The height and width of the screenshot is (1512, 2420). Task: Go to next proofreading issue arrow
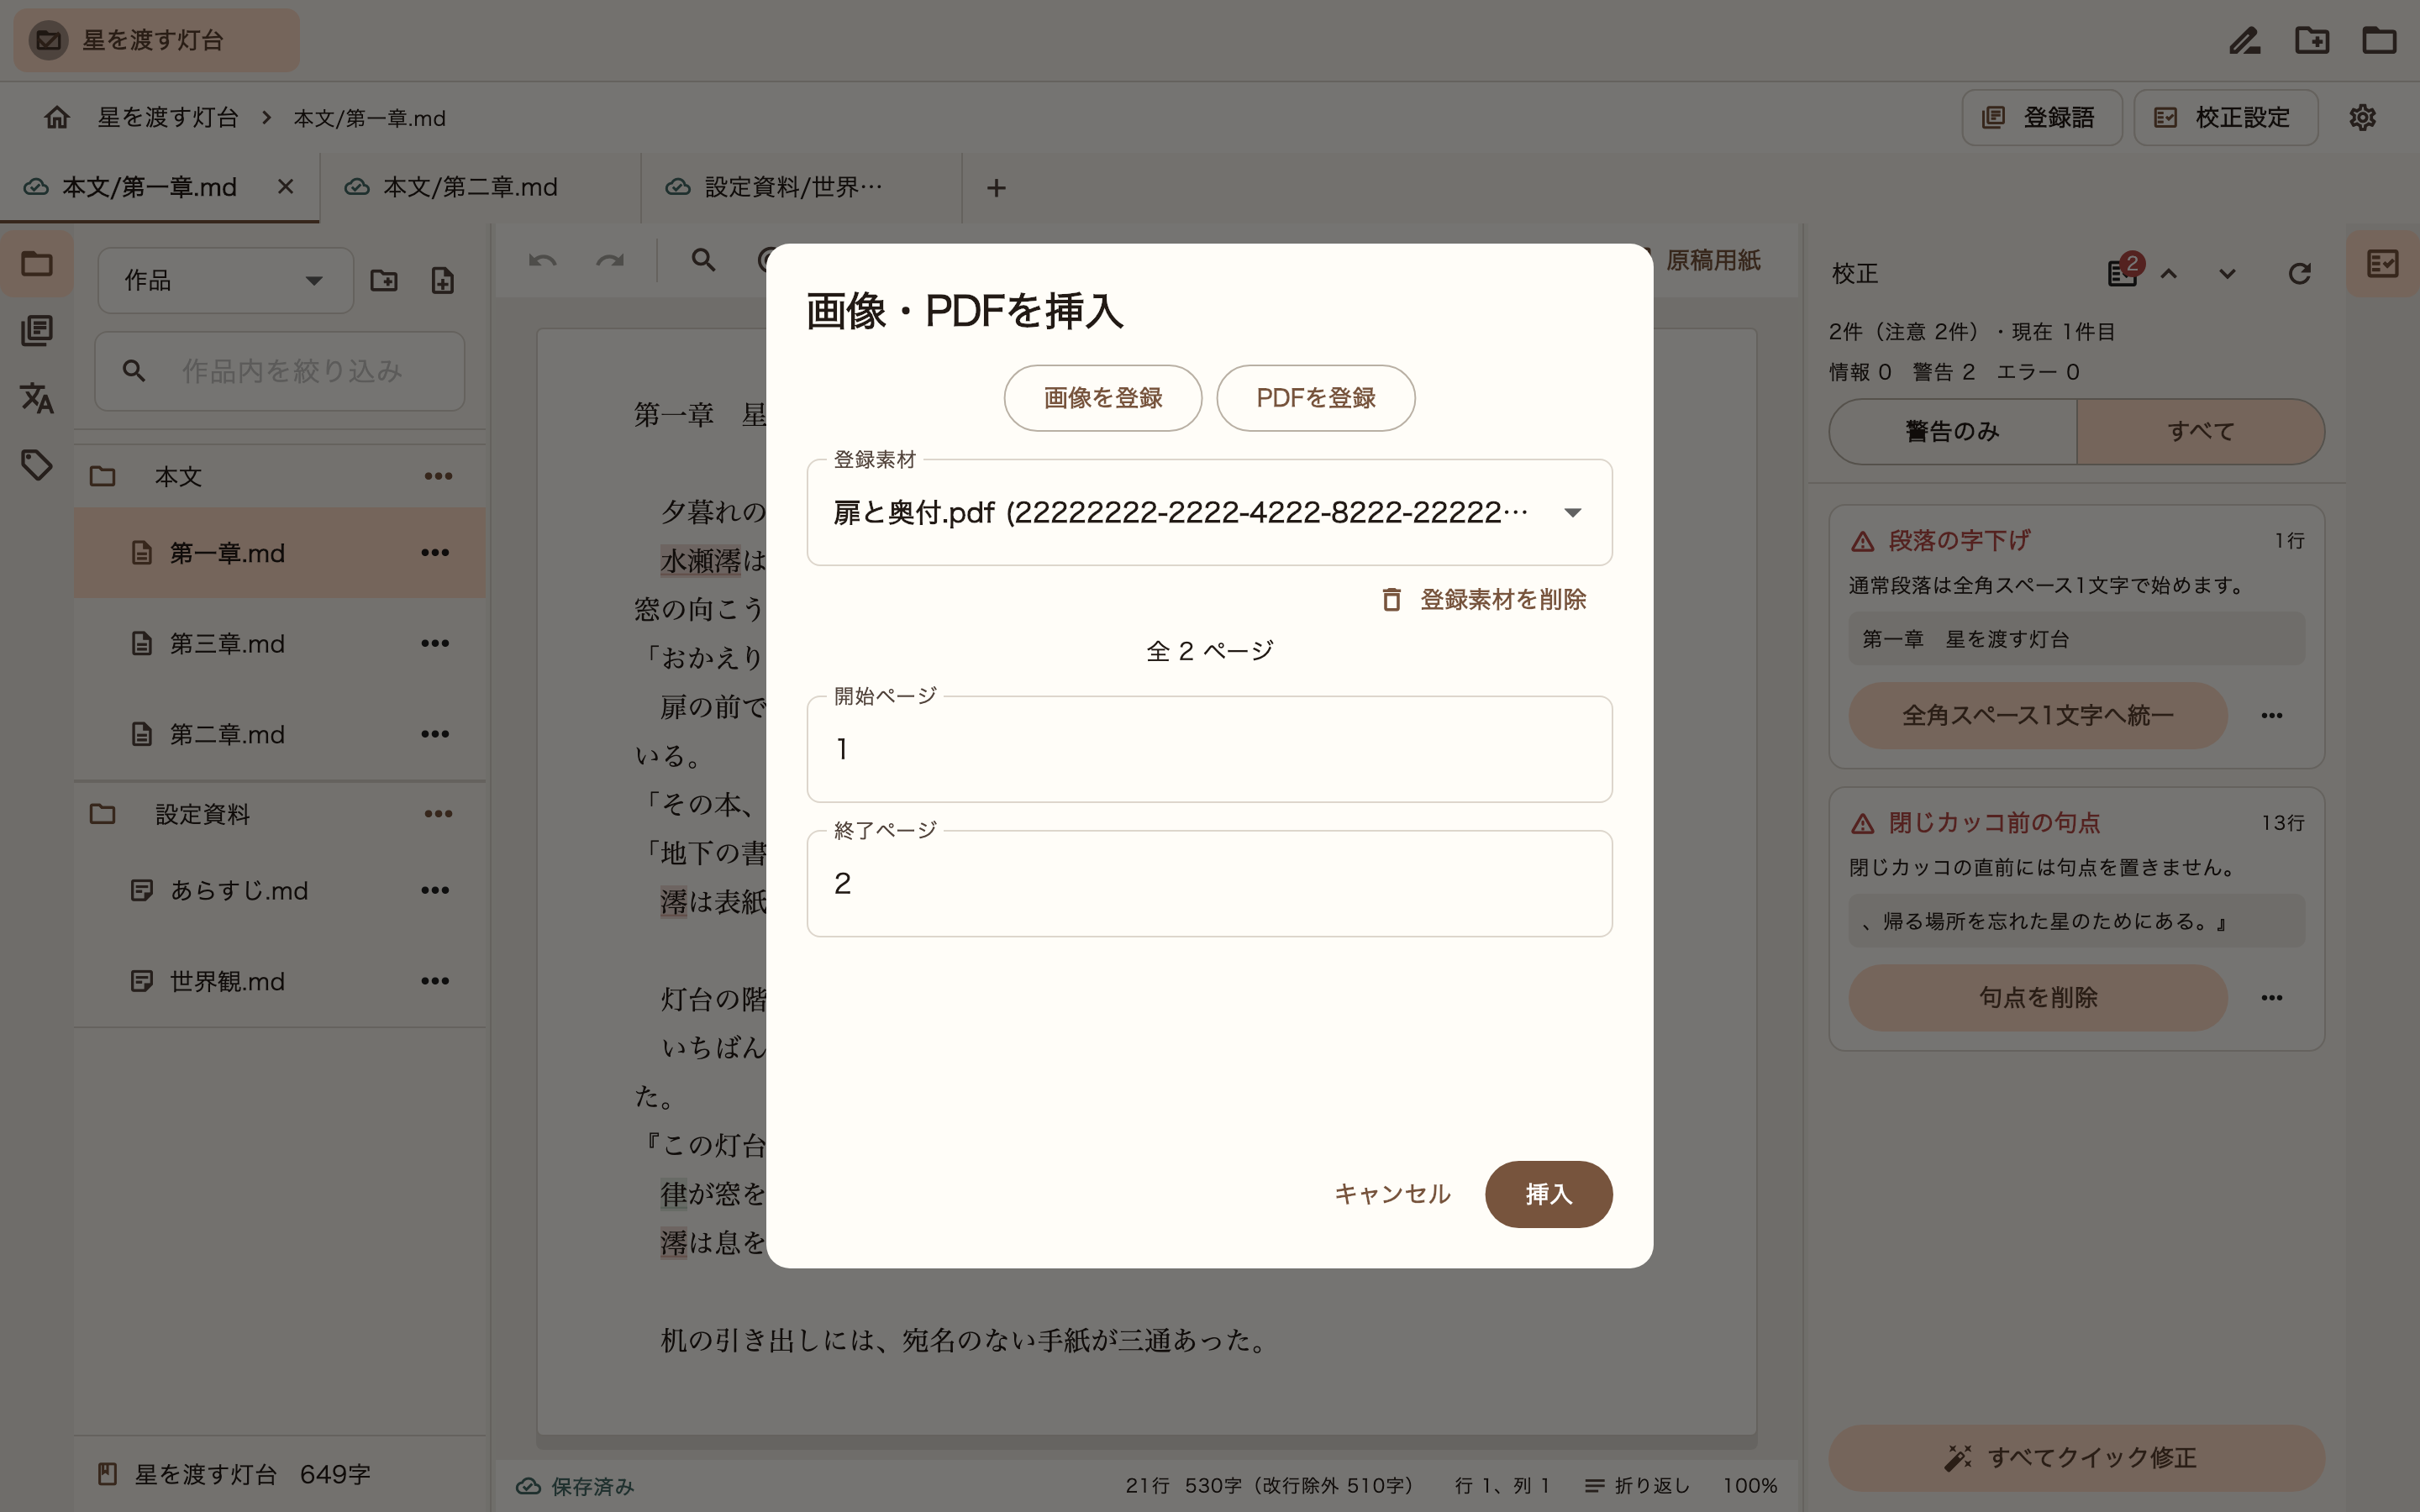click(x=2227, y=273)
